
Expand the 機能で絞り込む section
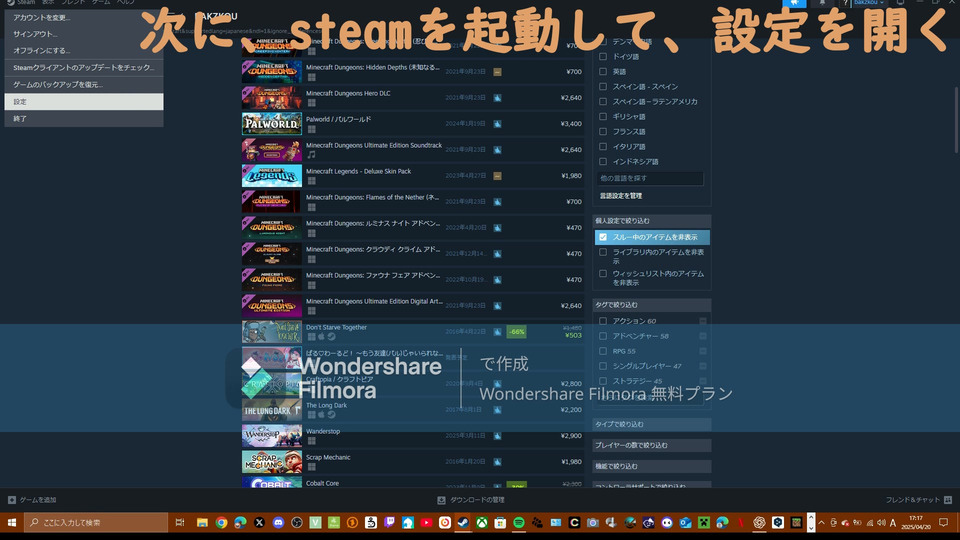tap(652, 466)
